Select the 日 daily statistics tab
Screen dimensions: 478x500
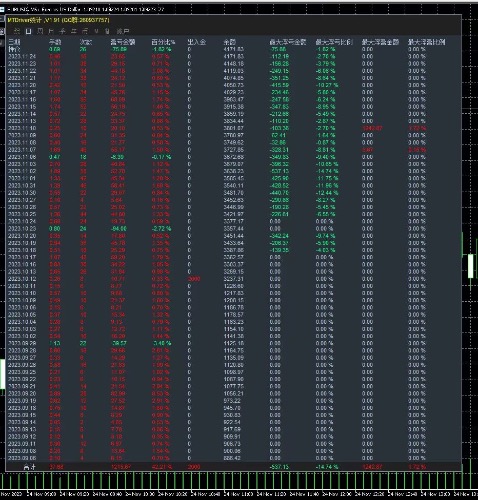29,31
